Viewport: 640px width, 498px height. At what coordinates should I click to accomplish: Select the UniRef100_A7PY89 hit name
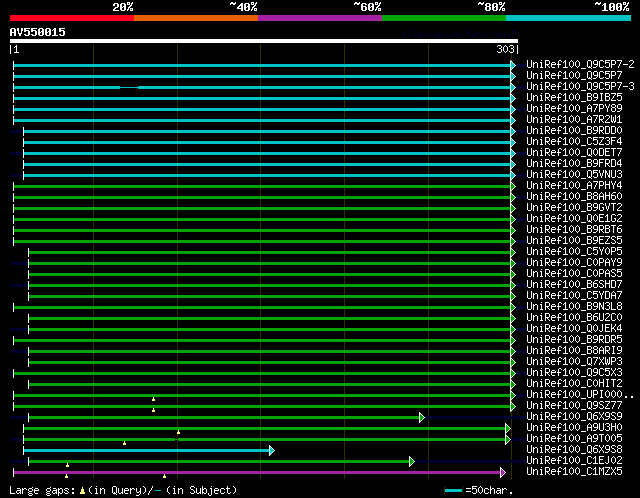click(574, 108)
